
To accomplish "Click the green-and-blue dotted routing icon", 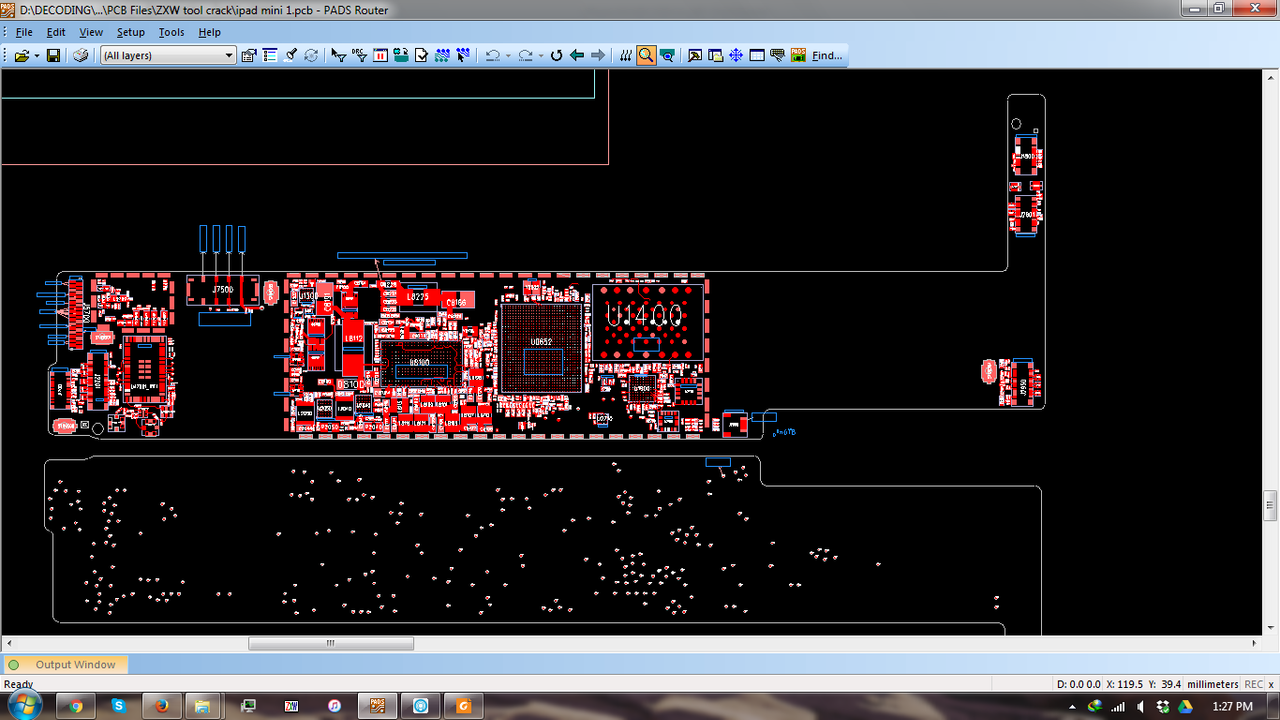I will pos(443,55).
